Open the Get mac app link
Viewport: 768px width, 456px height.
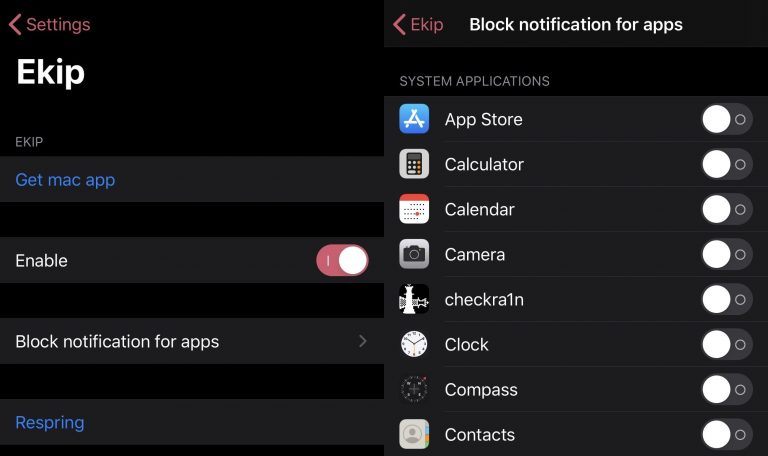pyautogui.click(x=65, y=180)
